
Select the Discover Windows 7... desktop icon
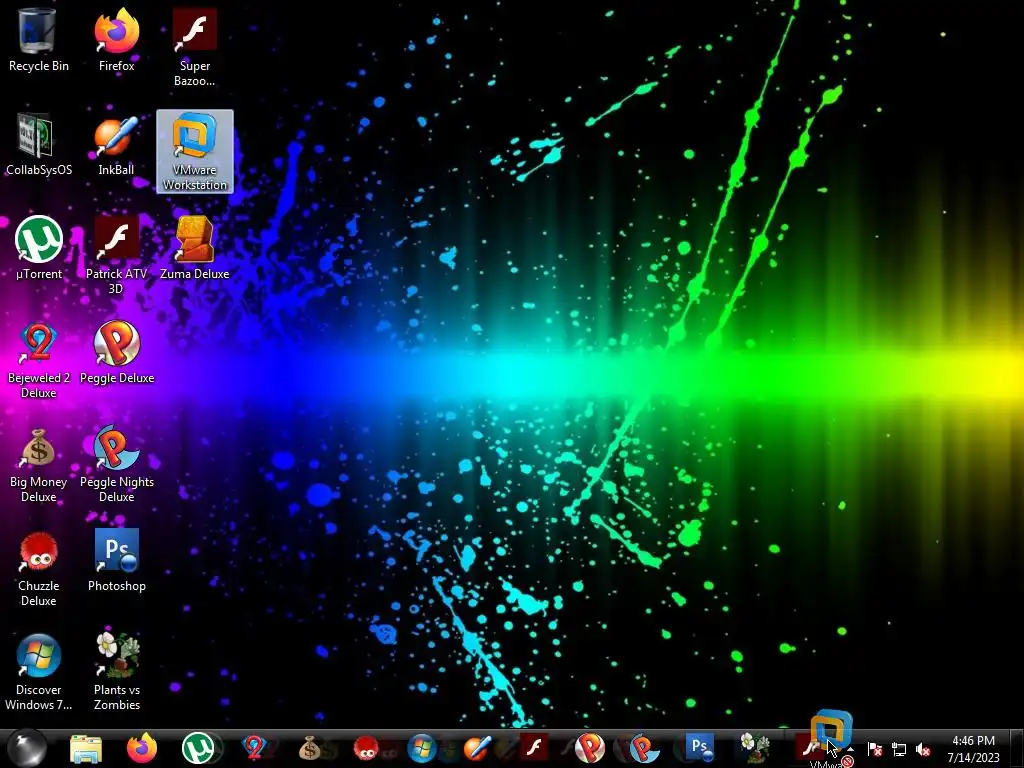(x=38, y=671)
